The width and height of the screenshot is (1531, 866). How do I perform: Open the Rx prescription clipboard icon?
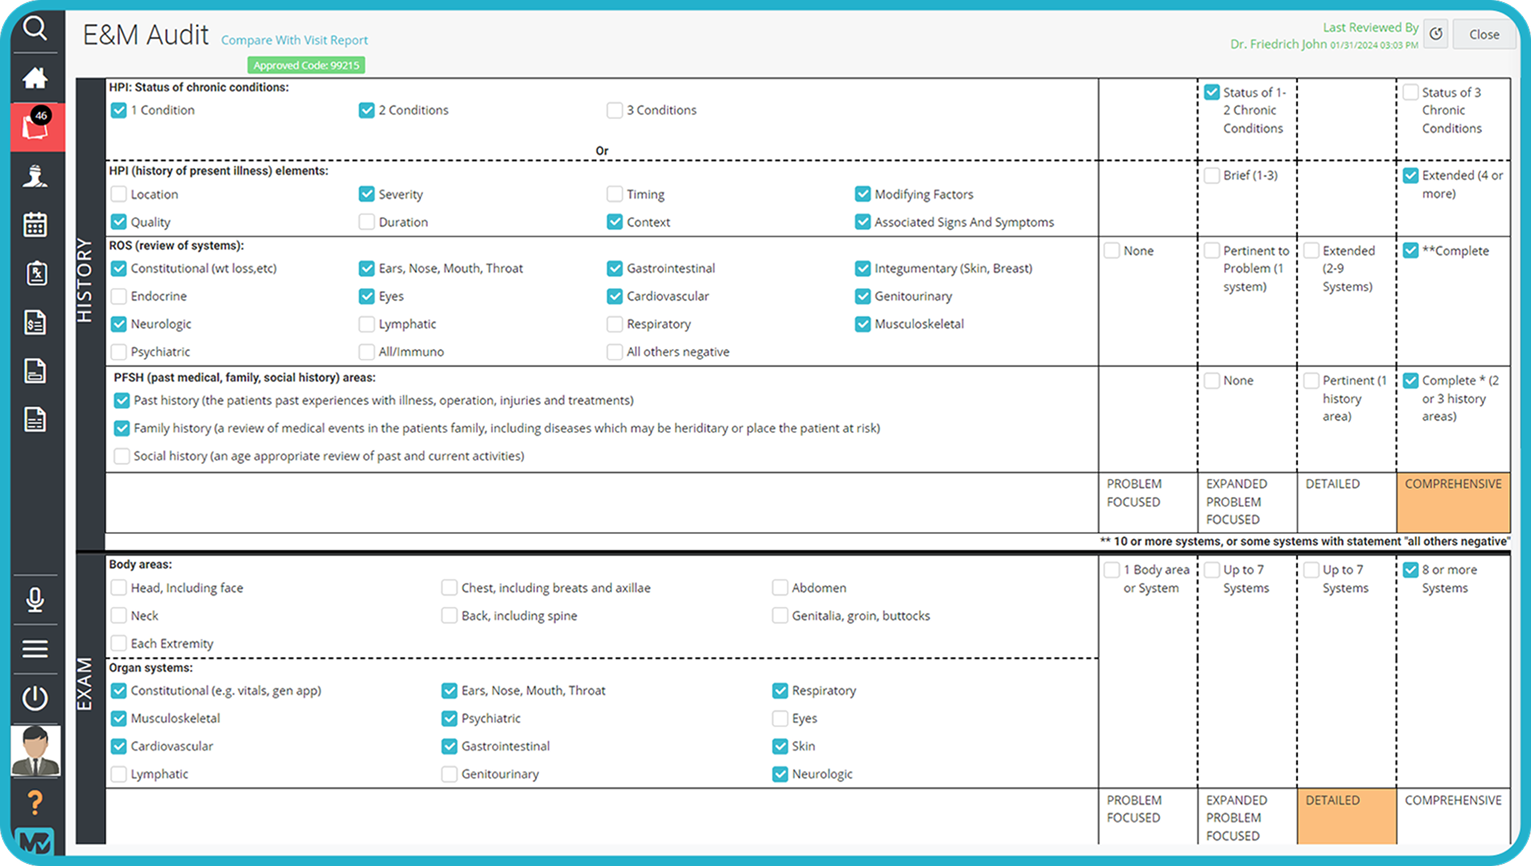[35, 273]
